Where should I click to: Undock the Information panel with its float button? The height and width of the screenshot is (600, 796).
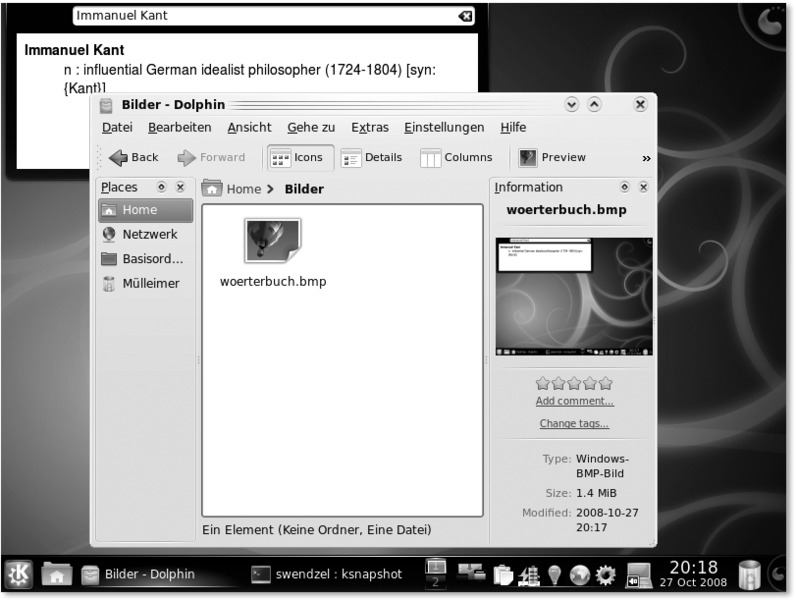[625, 188]
